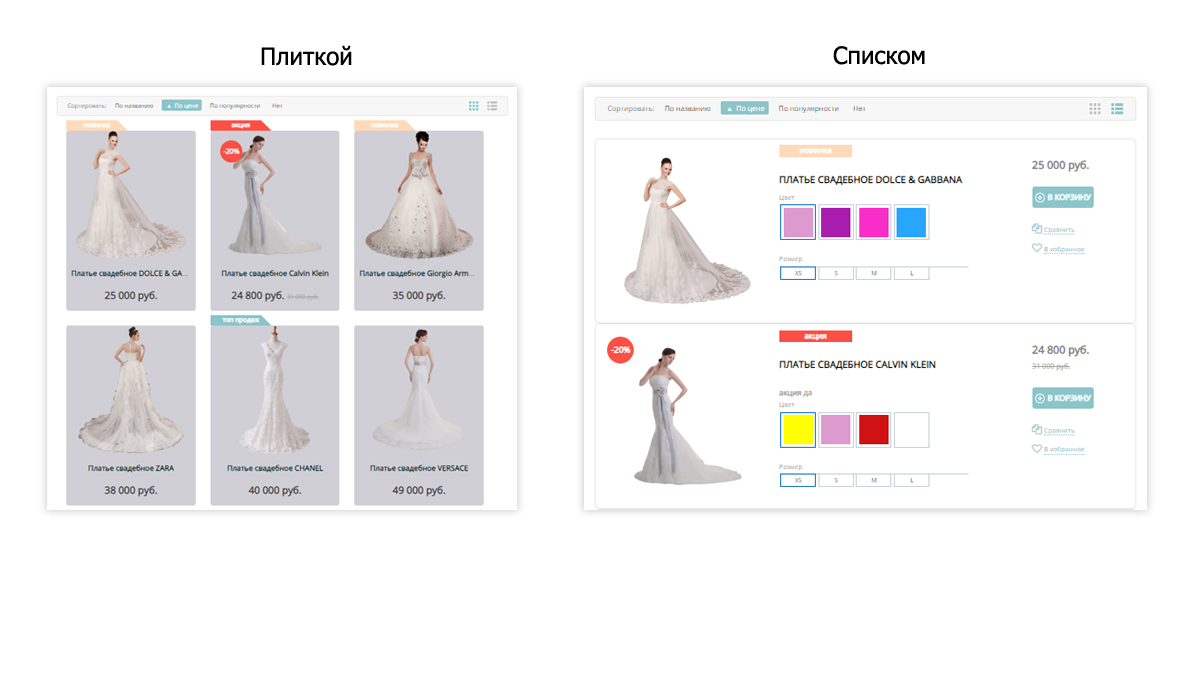Pick yellow color for Calvin Klein dress
The image size is (1200, 700).
point(798,430)
